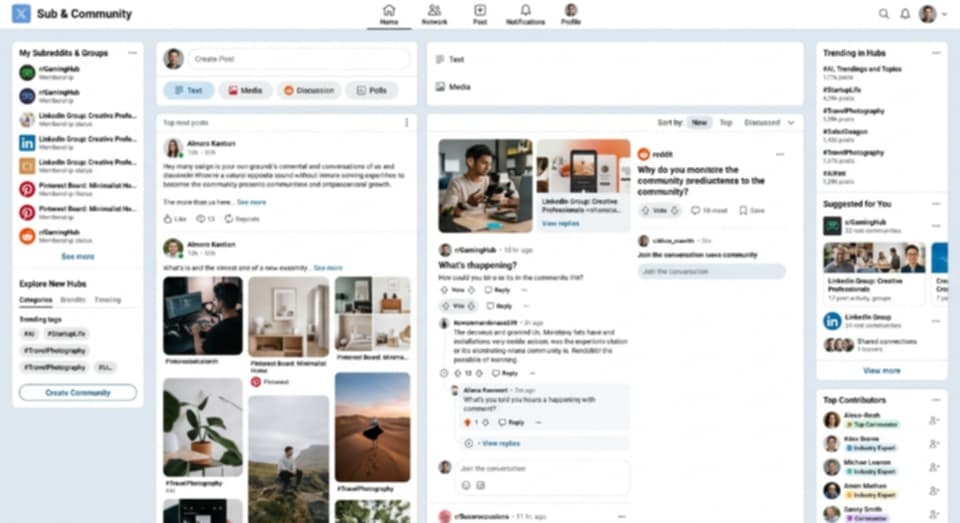Screen dimensions: 960x523
Task: Sort feed by Top
Action: click(x=726, y=122)
